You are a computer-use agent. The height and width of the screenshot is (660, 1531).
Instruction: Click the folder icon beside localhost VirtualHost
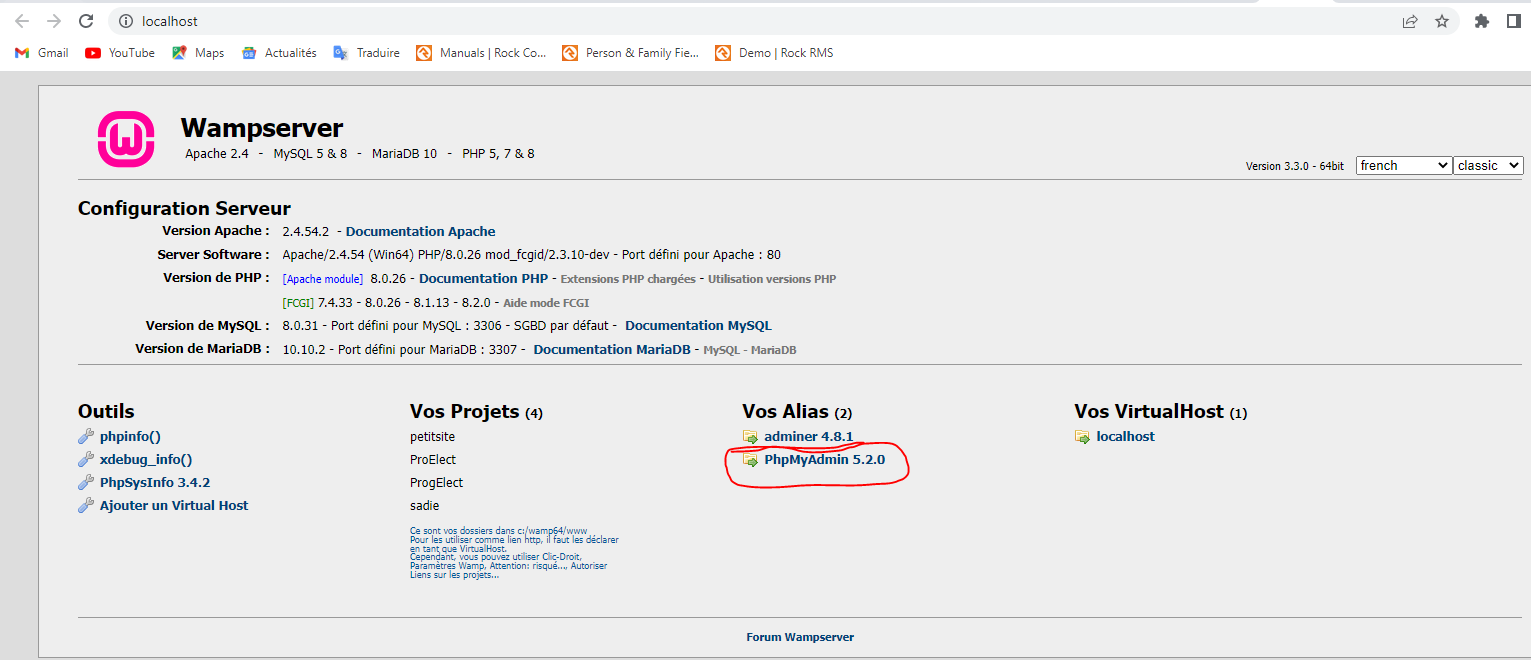pos(1082,437)
